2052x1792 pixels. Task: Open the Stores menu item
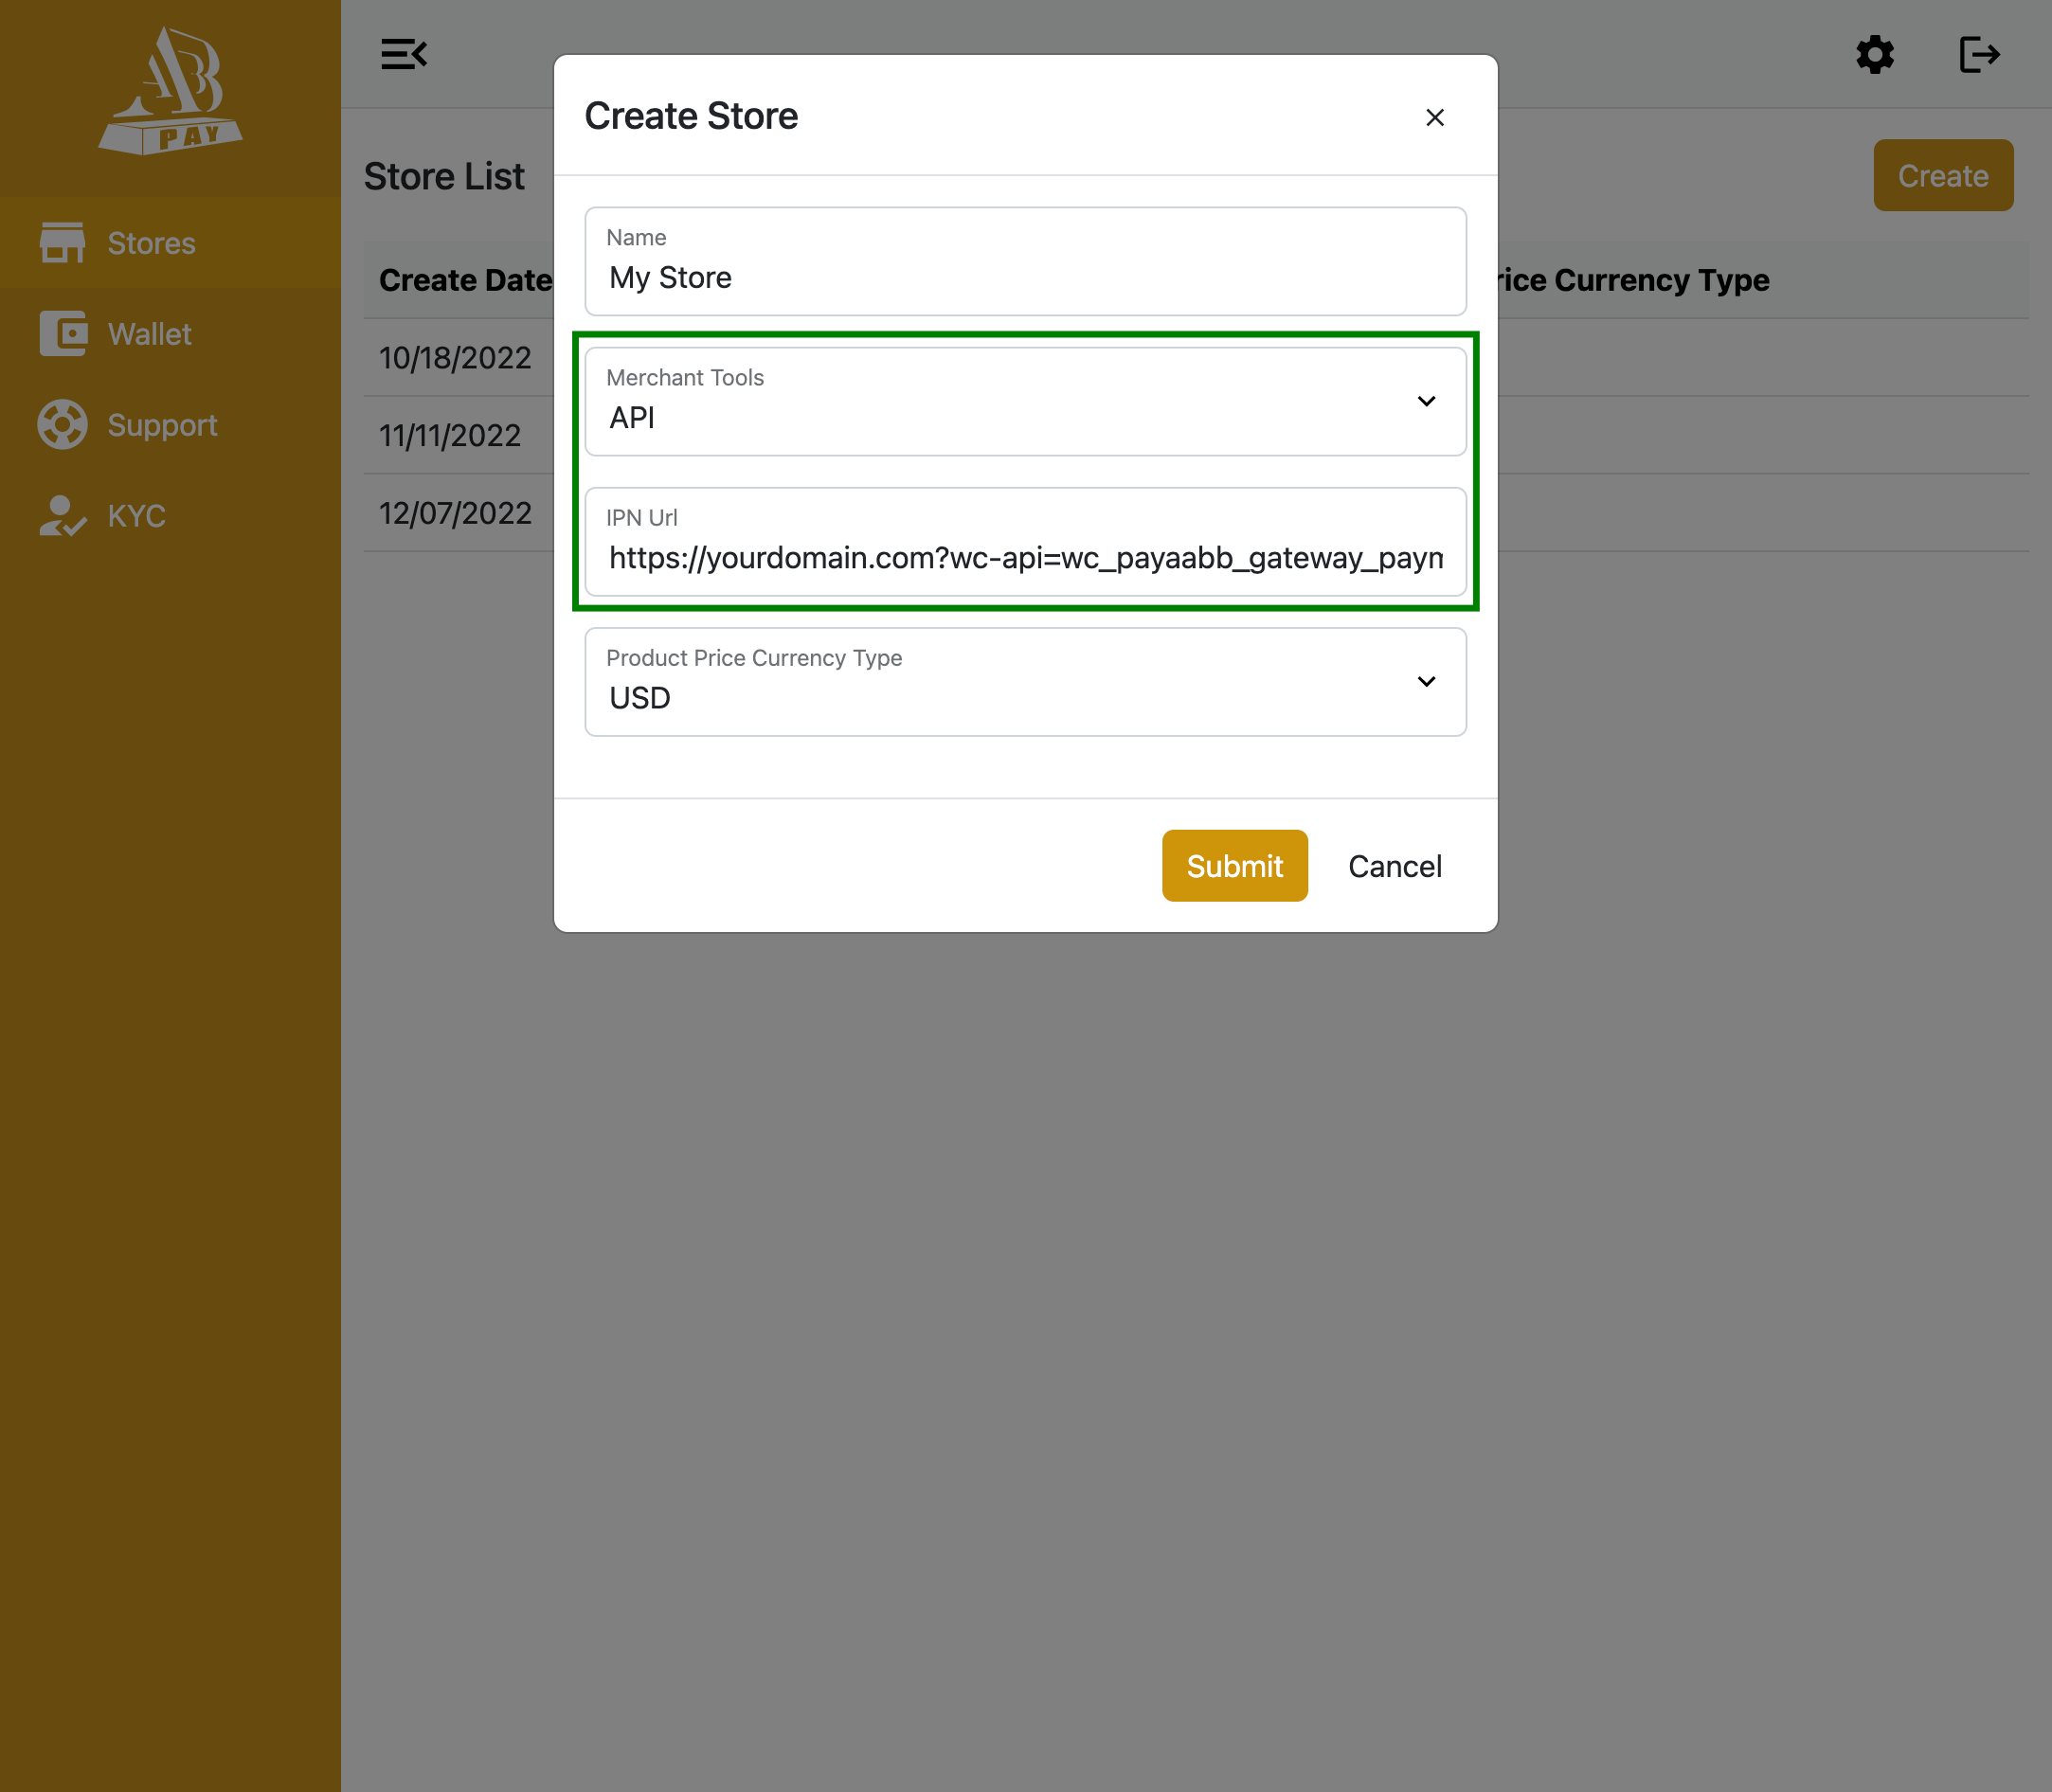coord(170,243)
